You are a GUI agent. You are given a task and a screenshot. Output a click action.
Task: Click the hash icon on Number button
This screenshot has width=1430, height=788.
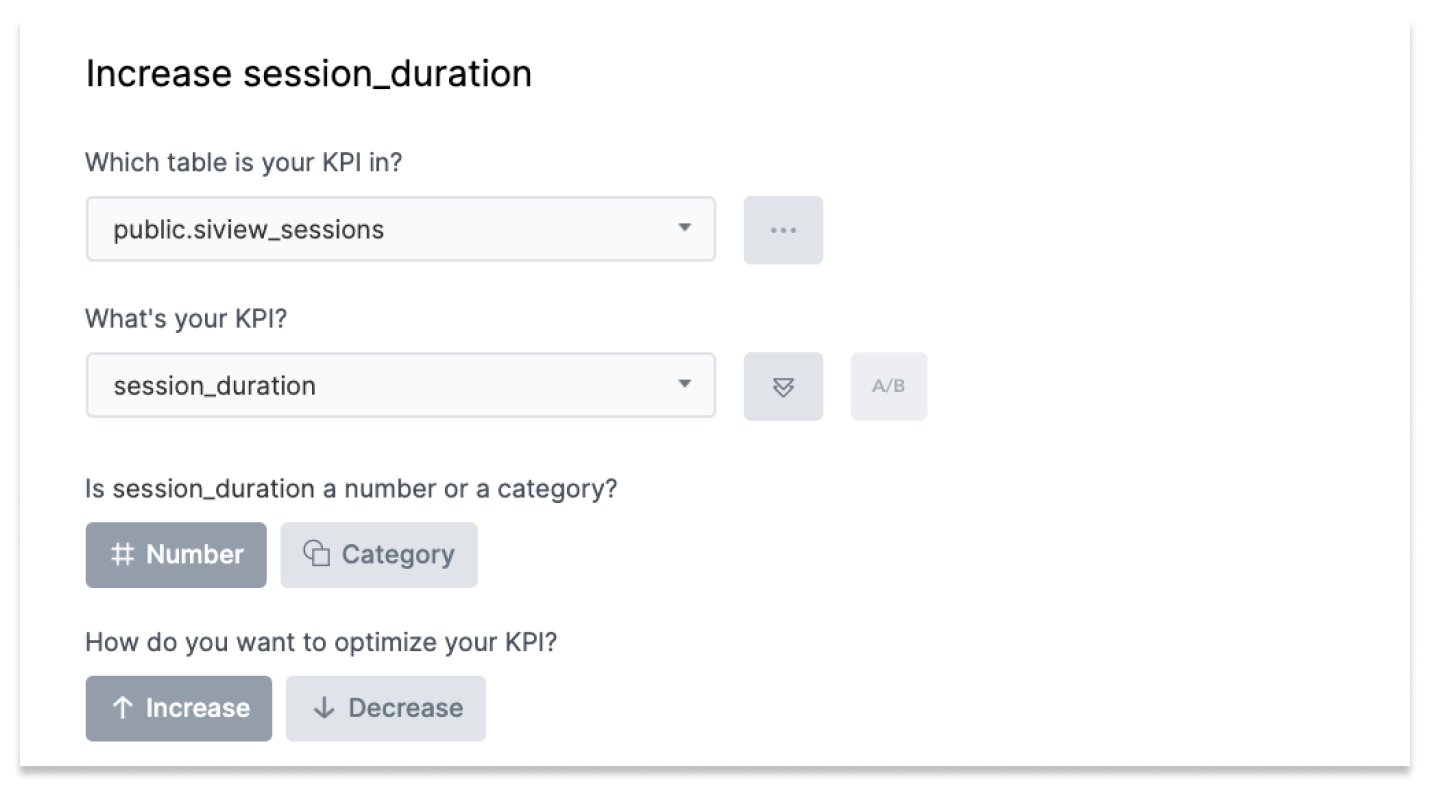pyautogui.click(x=122, y=555)
